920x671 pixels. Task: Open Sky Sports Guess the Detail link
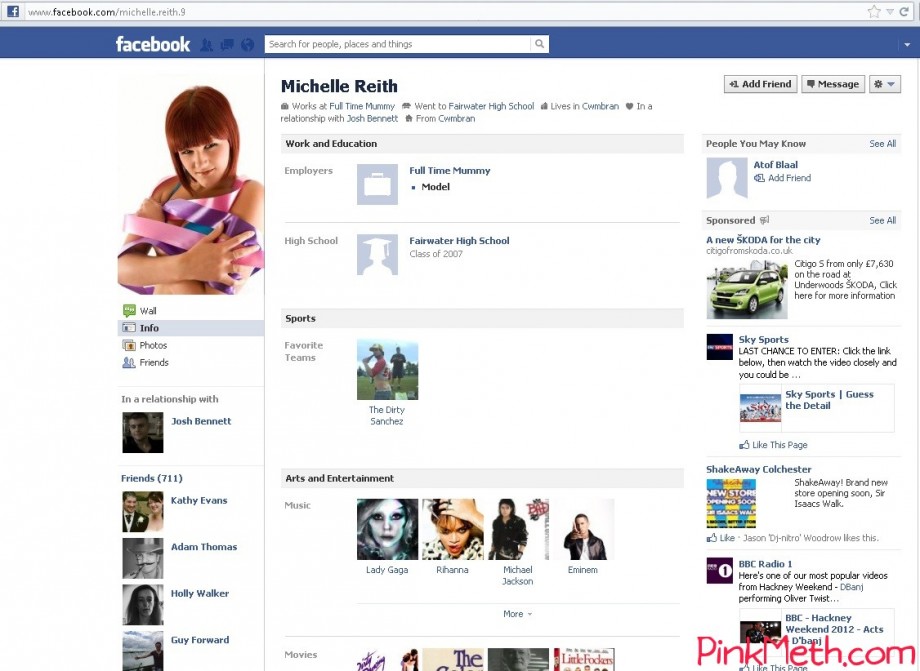click(829, 400)
